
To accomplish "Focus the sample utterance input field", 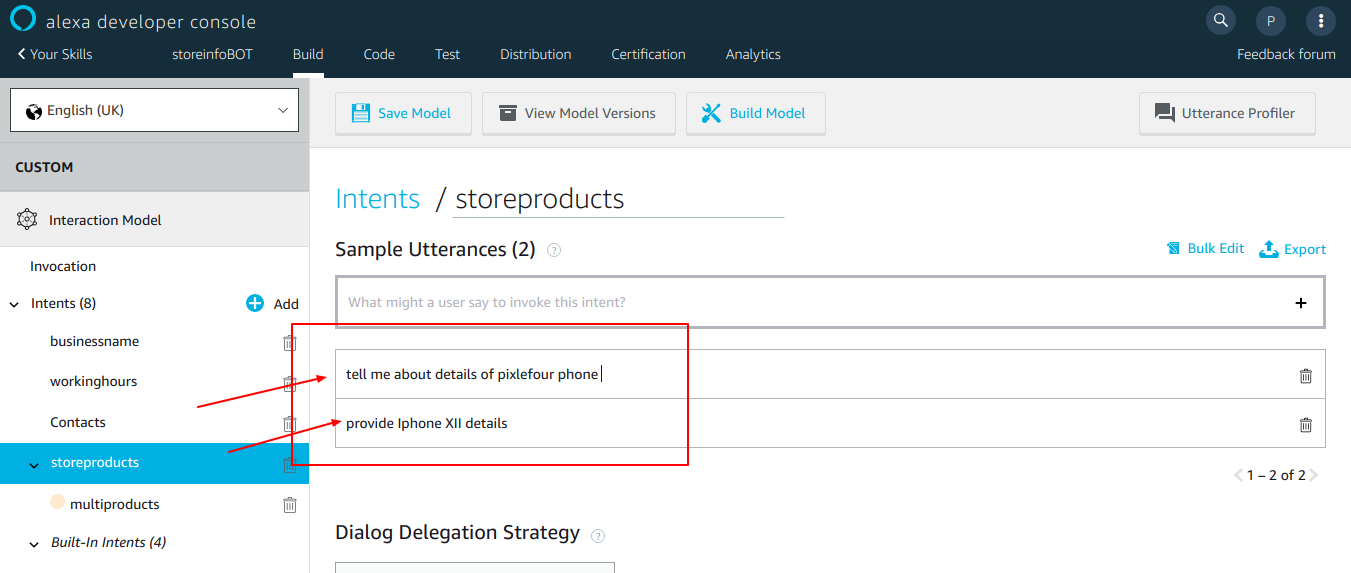I will 810,303.
